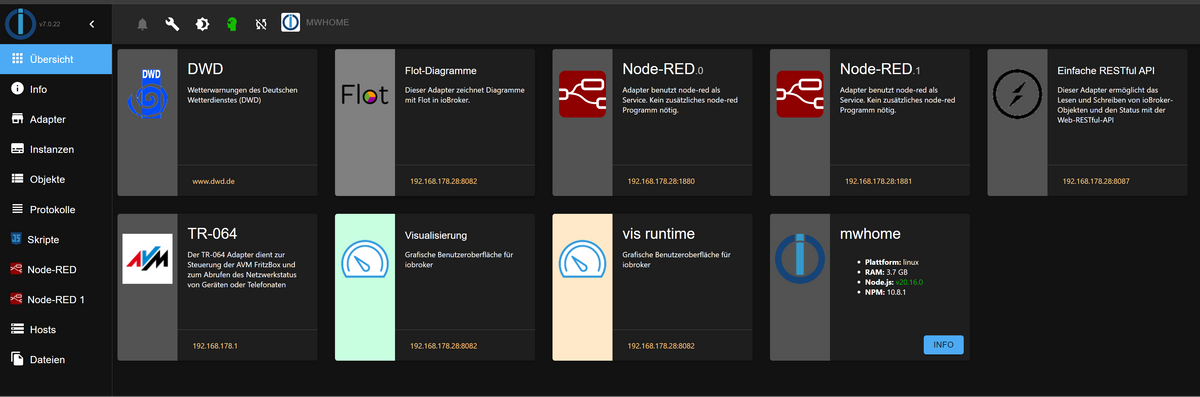Open the Adapter page
The image size is (1200, 397).
(56, 119)
